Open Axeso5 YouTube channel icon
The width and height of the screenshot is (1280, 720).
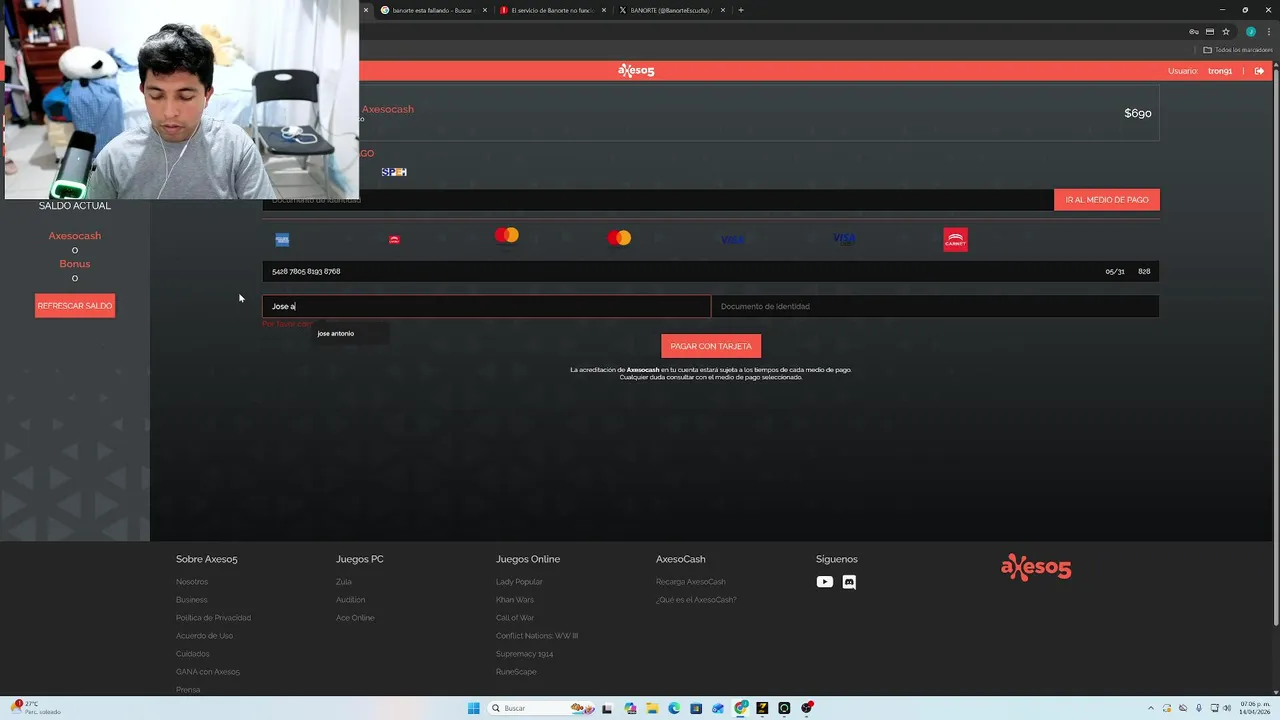tap(824, 582)
